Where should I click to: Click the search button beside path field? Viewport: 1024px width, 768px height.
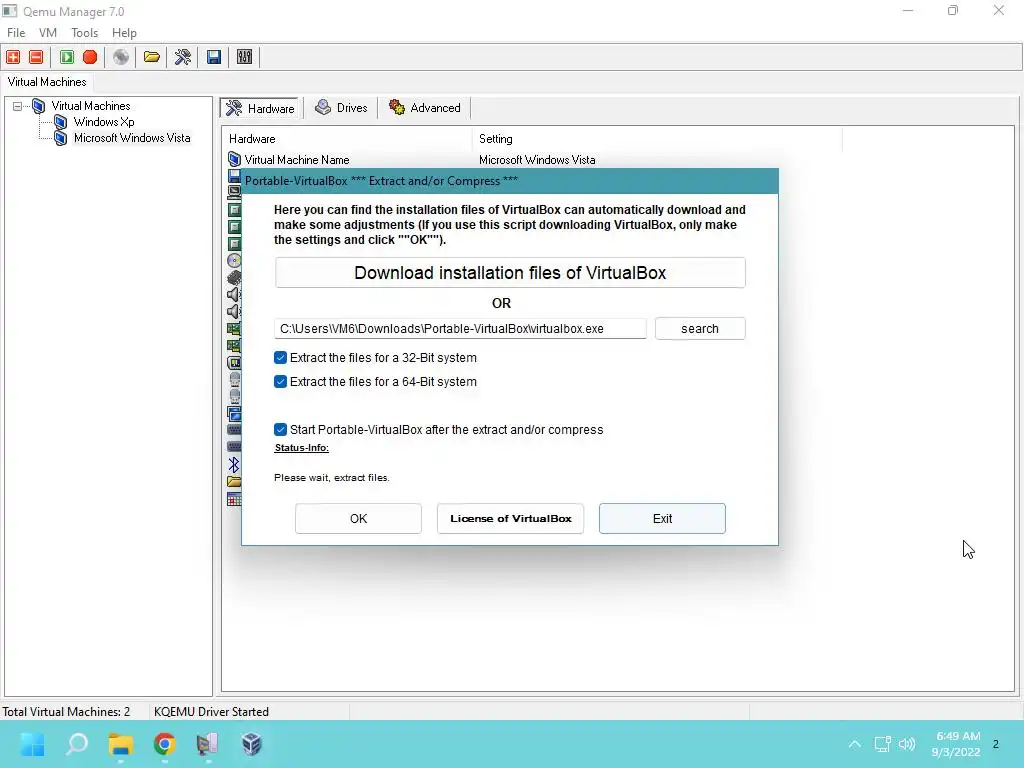pyautogui.click(x=699, y=328)
